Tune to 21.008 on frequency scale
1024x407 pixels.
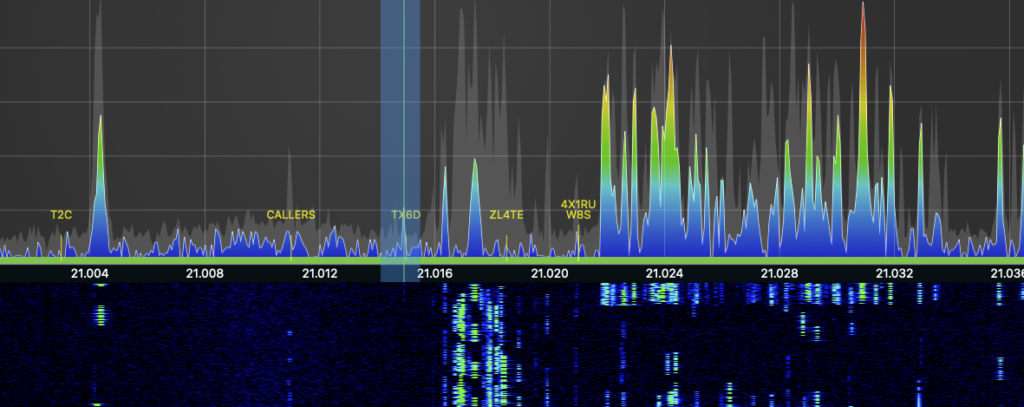(x=205, y=273)
